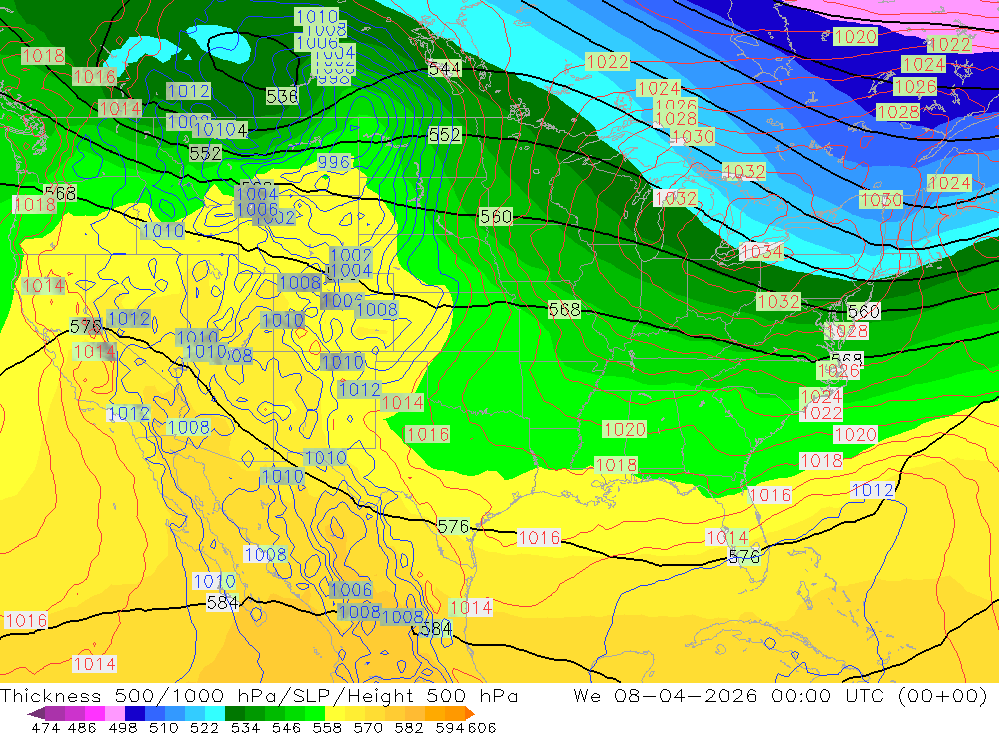
Task: Click the map title "Thickness 500/1000 hPa/SLP/Height 500 hPa"
Action: click(x=259, y=695)
